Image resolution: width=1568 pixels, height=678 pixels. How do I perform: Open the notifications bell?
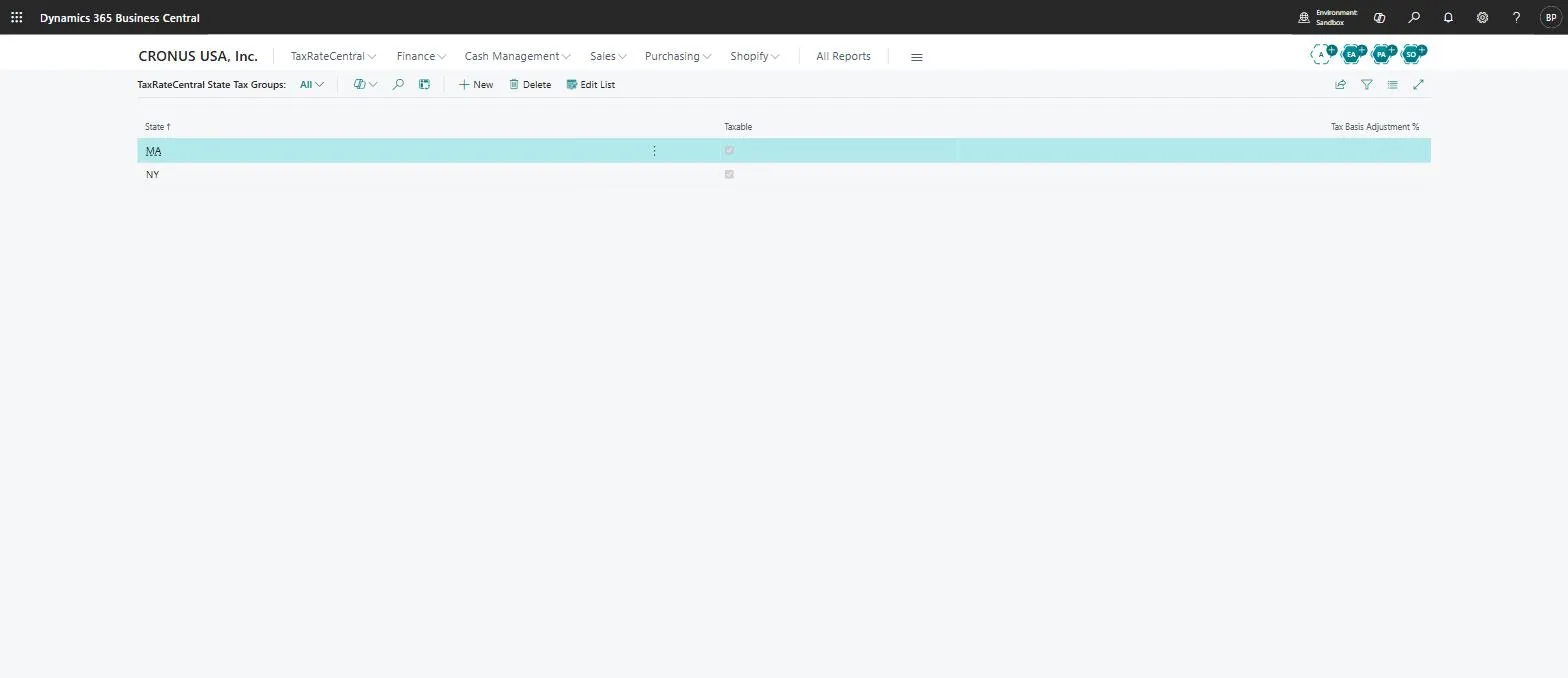coord(1448,18)
